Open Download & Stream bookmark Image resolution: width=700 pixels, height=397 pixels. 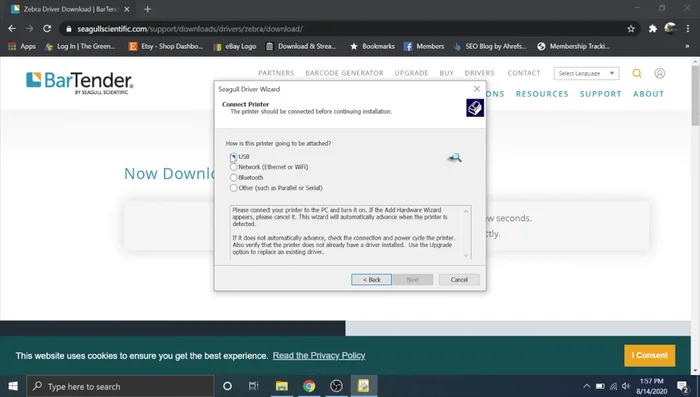(x=300, y=46)
